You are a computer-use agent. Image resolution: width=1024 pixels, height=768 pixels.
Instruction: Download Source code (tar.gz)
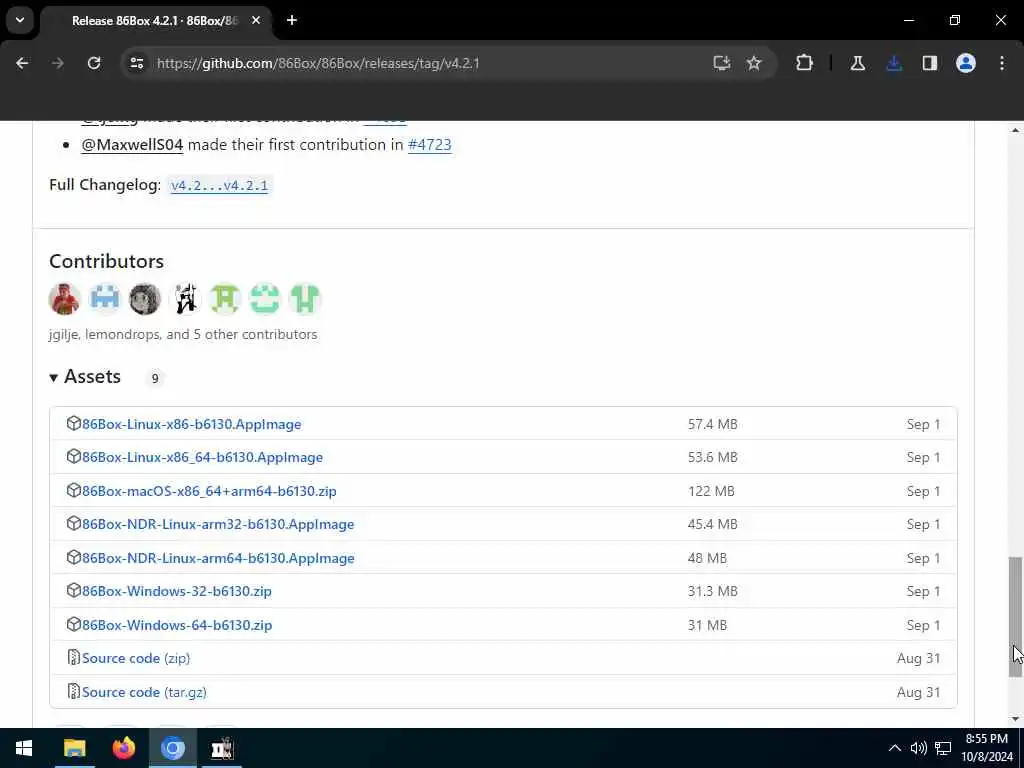coord(144,692)
